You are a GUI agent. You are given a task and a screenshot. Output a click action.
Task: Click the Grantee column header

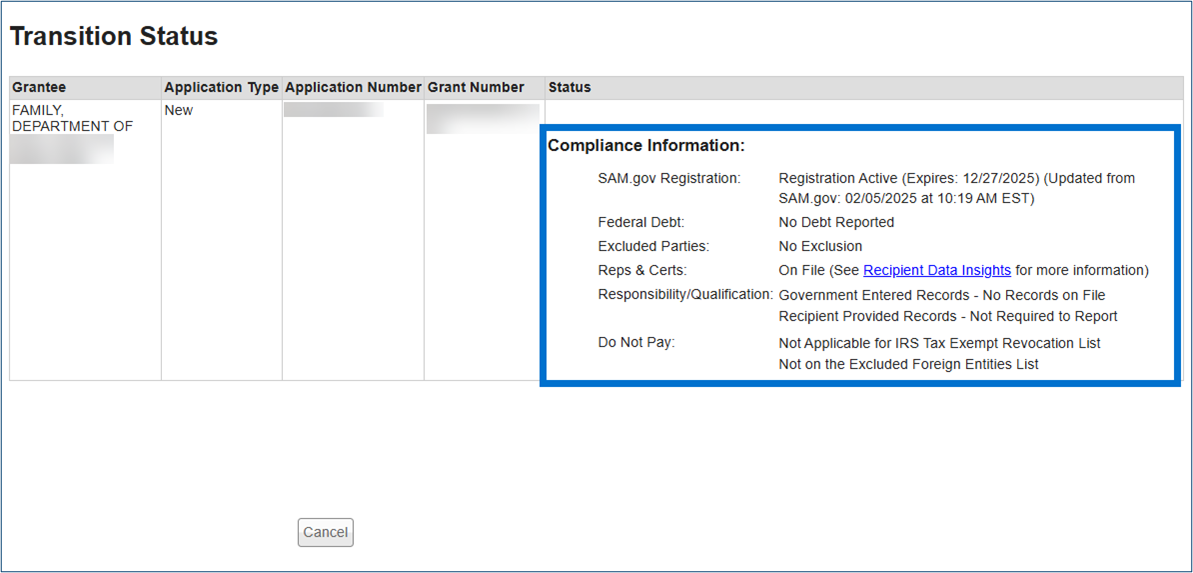pos(39,87)
